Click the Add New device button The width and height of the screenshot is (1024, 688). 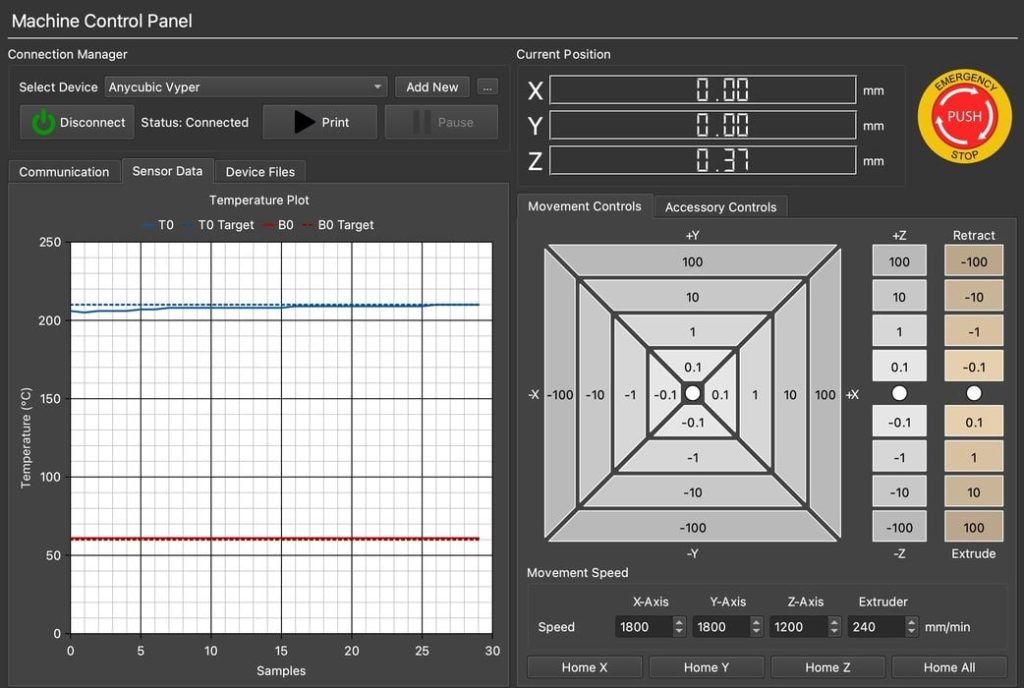point(432,87)
